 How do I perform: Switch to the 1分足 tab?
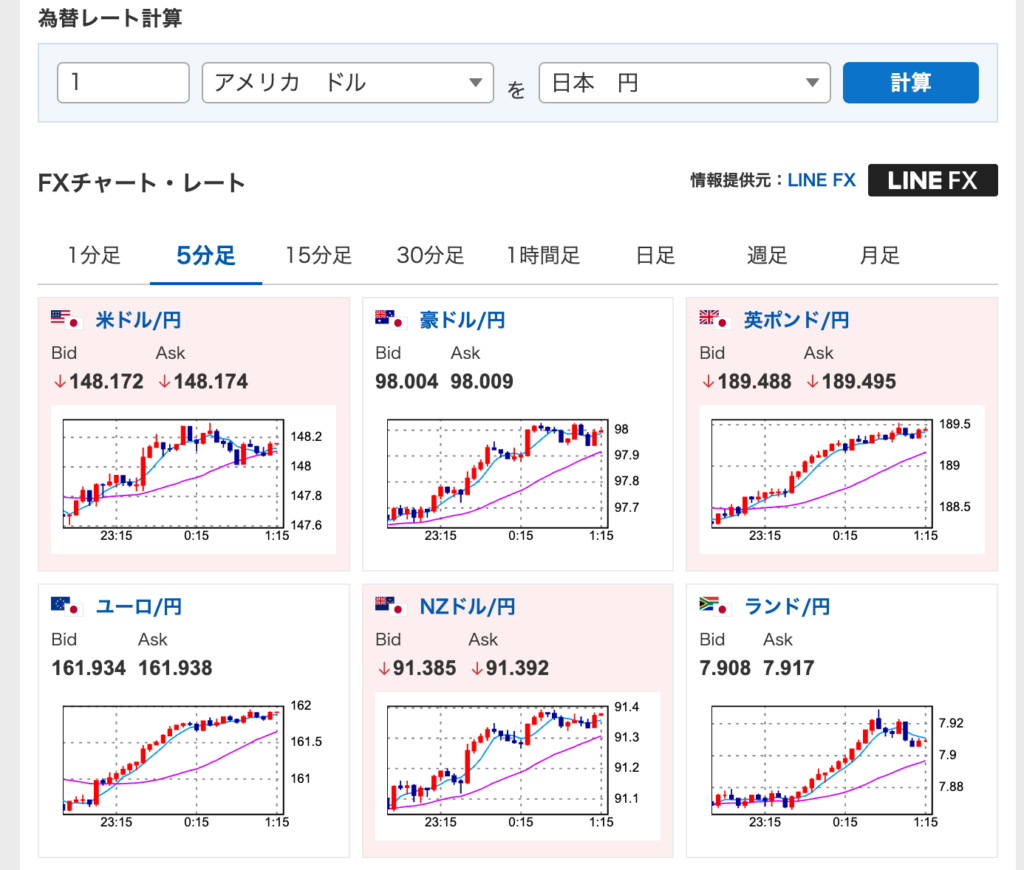click(x=94, y=256)
